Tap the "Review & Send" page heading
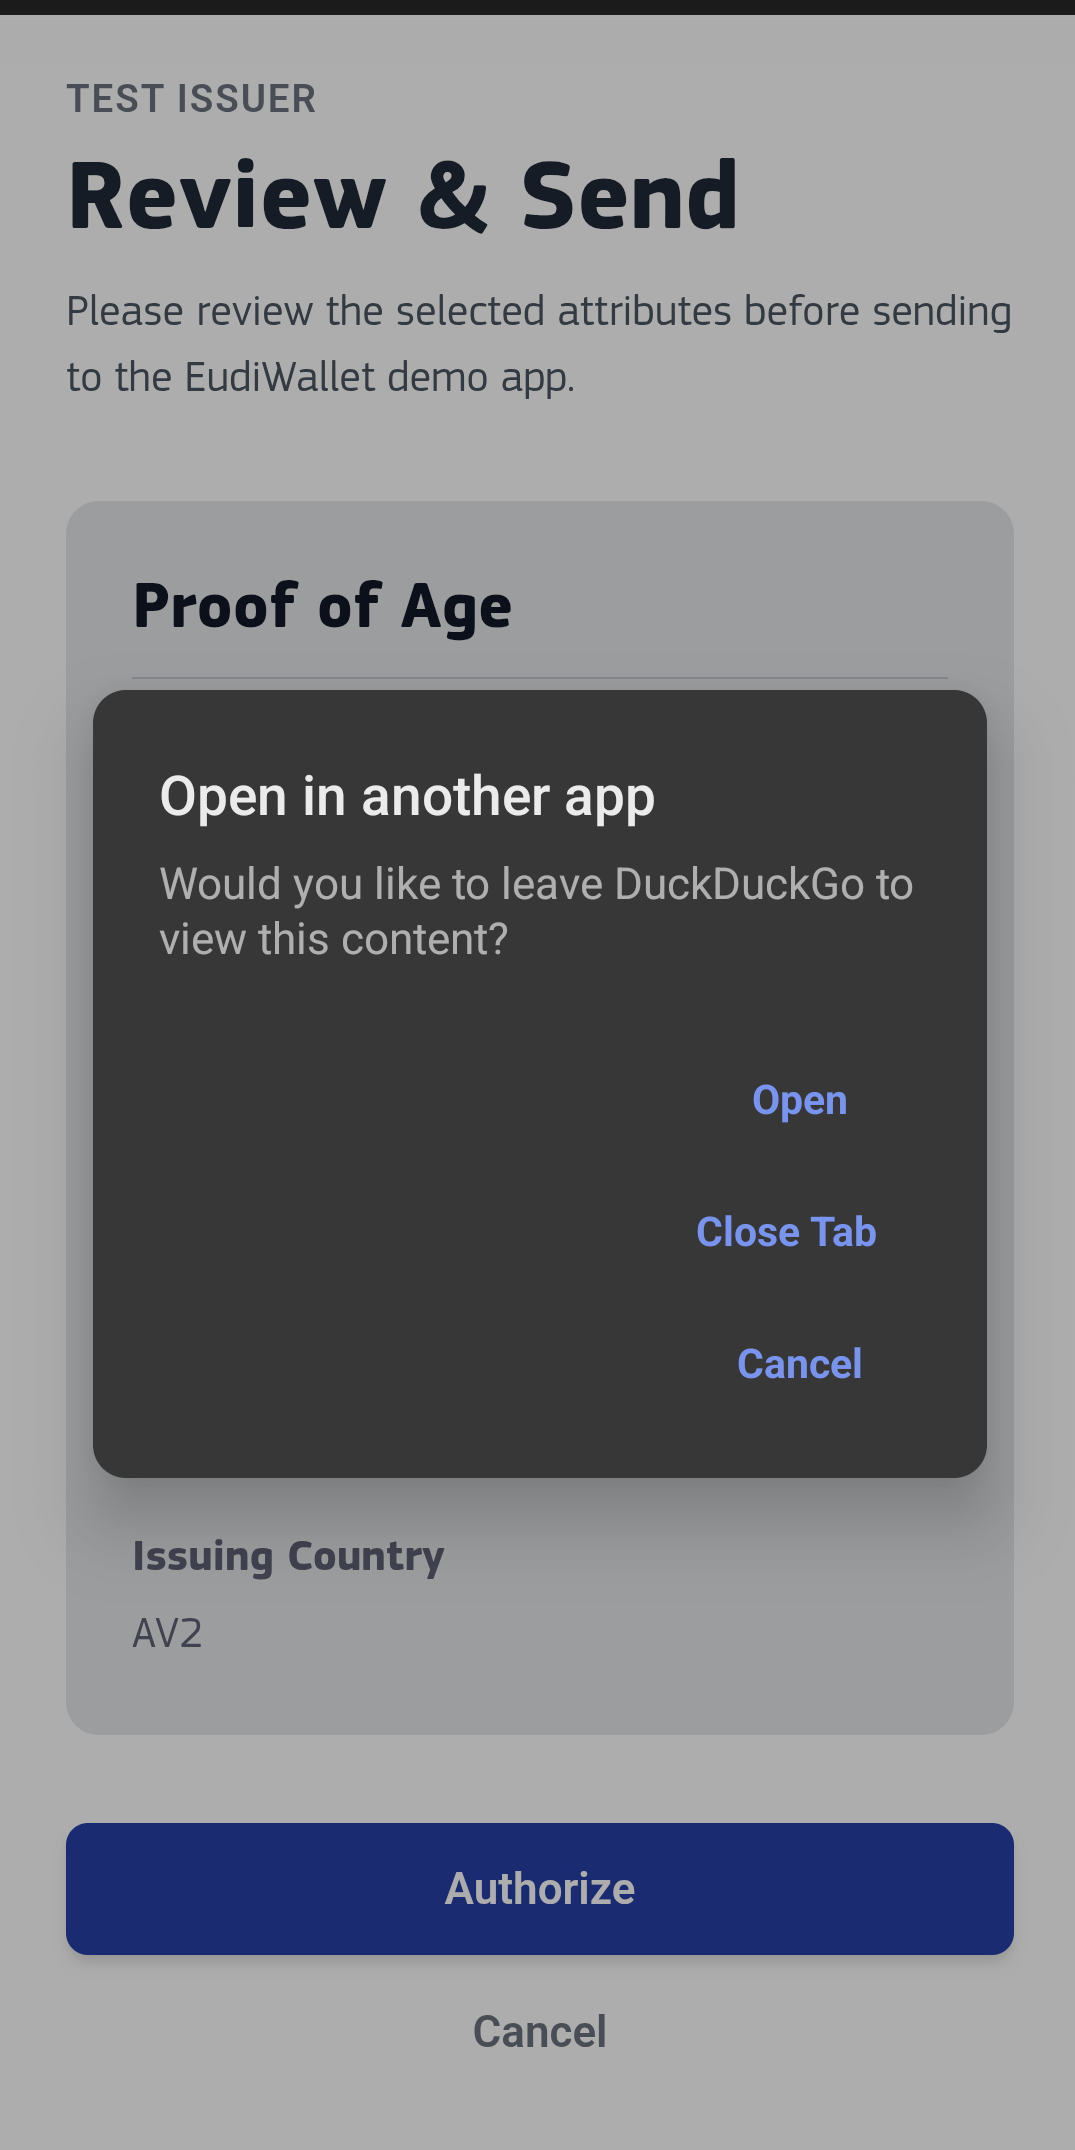Image resolution: width=1075 pixels, height=2150 pixels. (403, 197)
